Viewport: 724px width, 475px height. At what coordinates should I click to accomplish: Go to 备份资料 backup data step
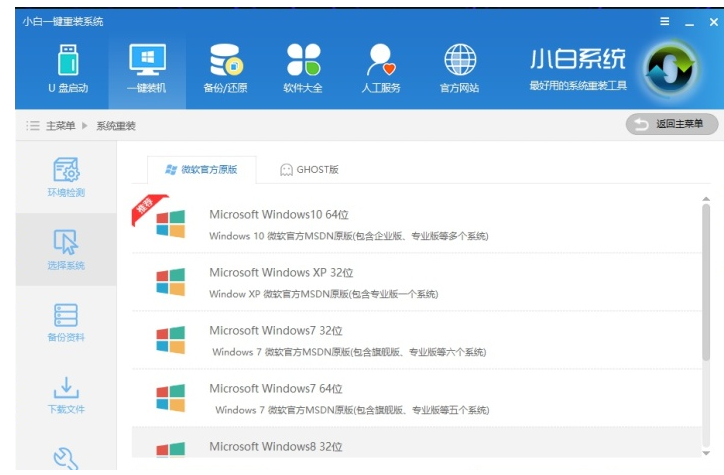pyautogui.click(x=66, y=322)
